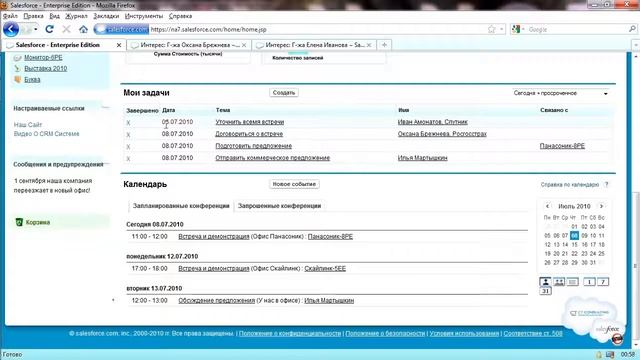
Task: Reload the page with the refresh icon
Action: point(49,29)
